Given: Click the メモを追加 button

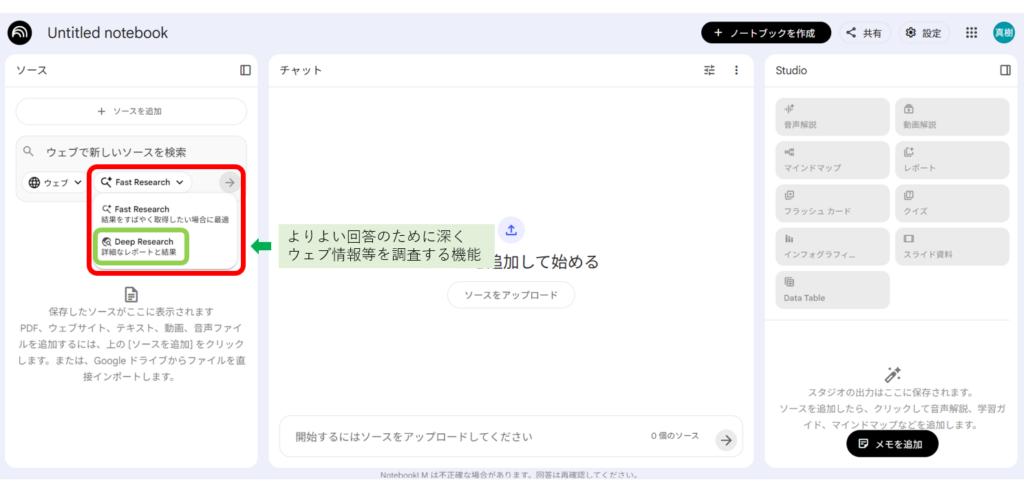Looking at the screenshot, I should pos(892,443).
